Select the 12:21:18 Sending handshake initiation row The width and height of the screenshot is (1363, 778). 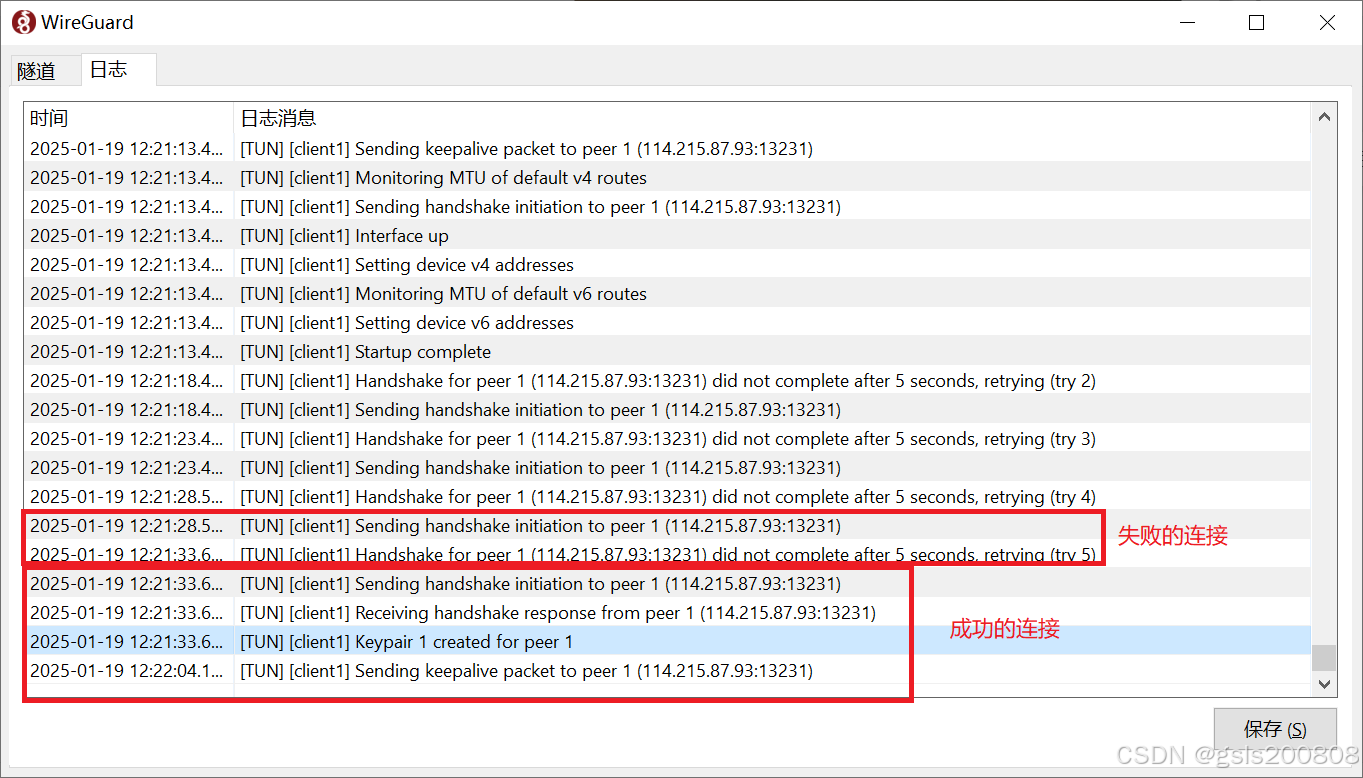667,410
